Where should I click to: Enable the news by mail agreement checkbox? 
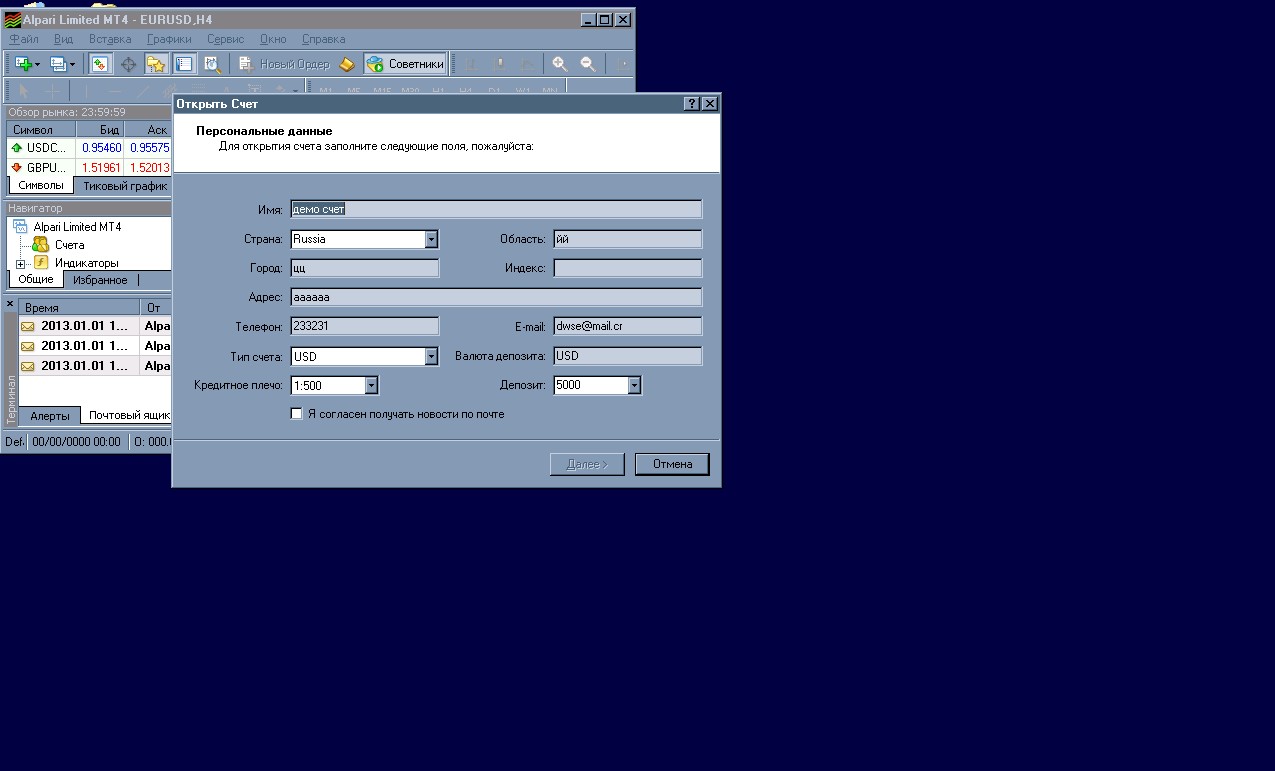click(x=296, y=413)
